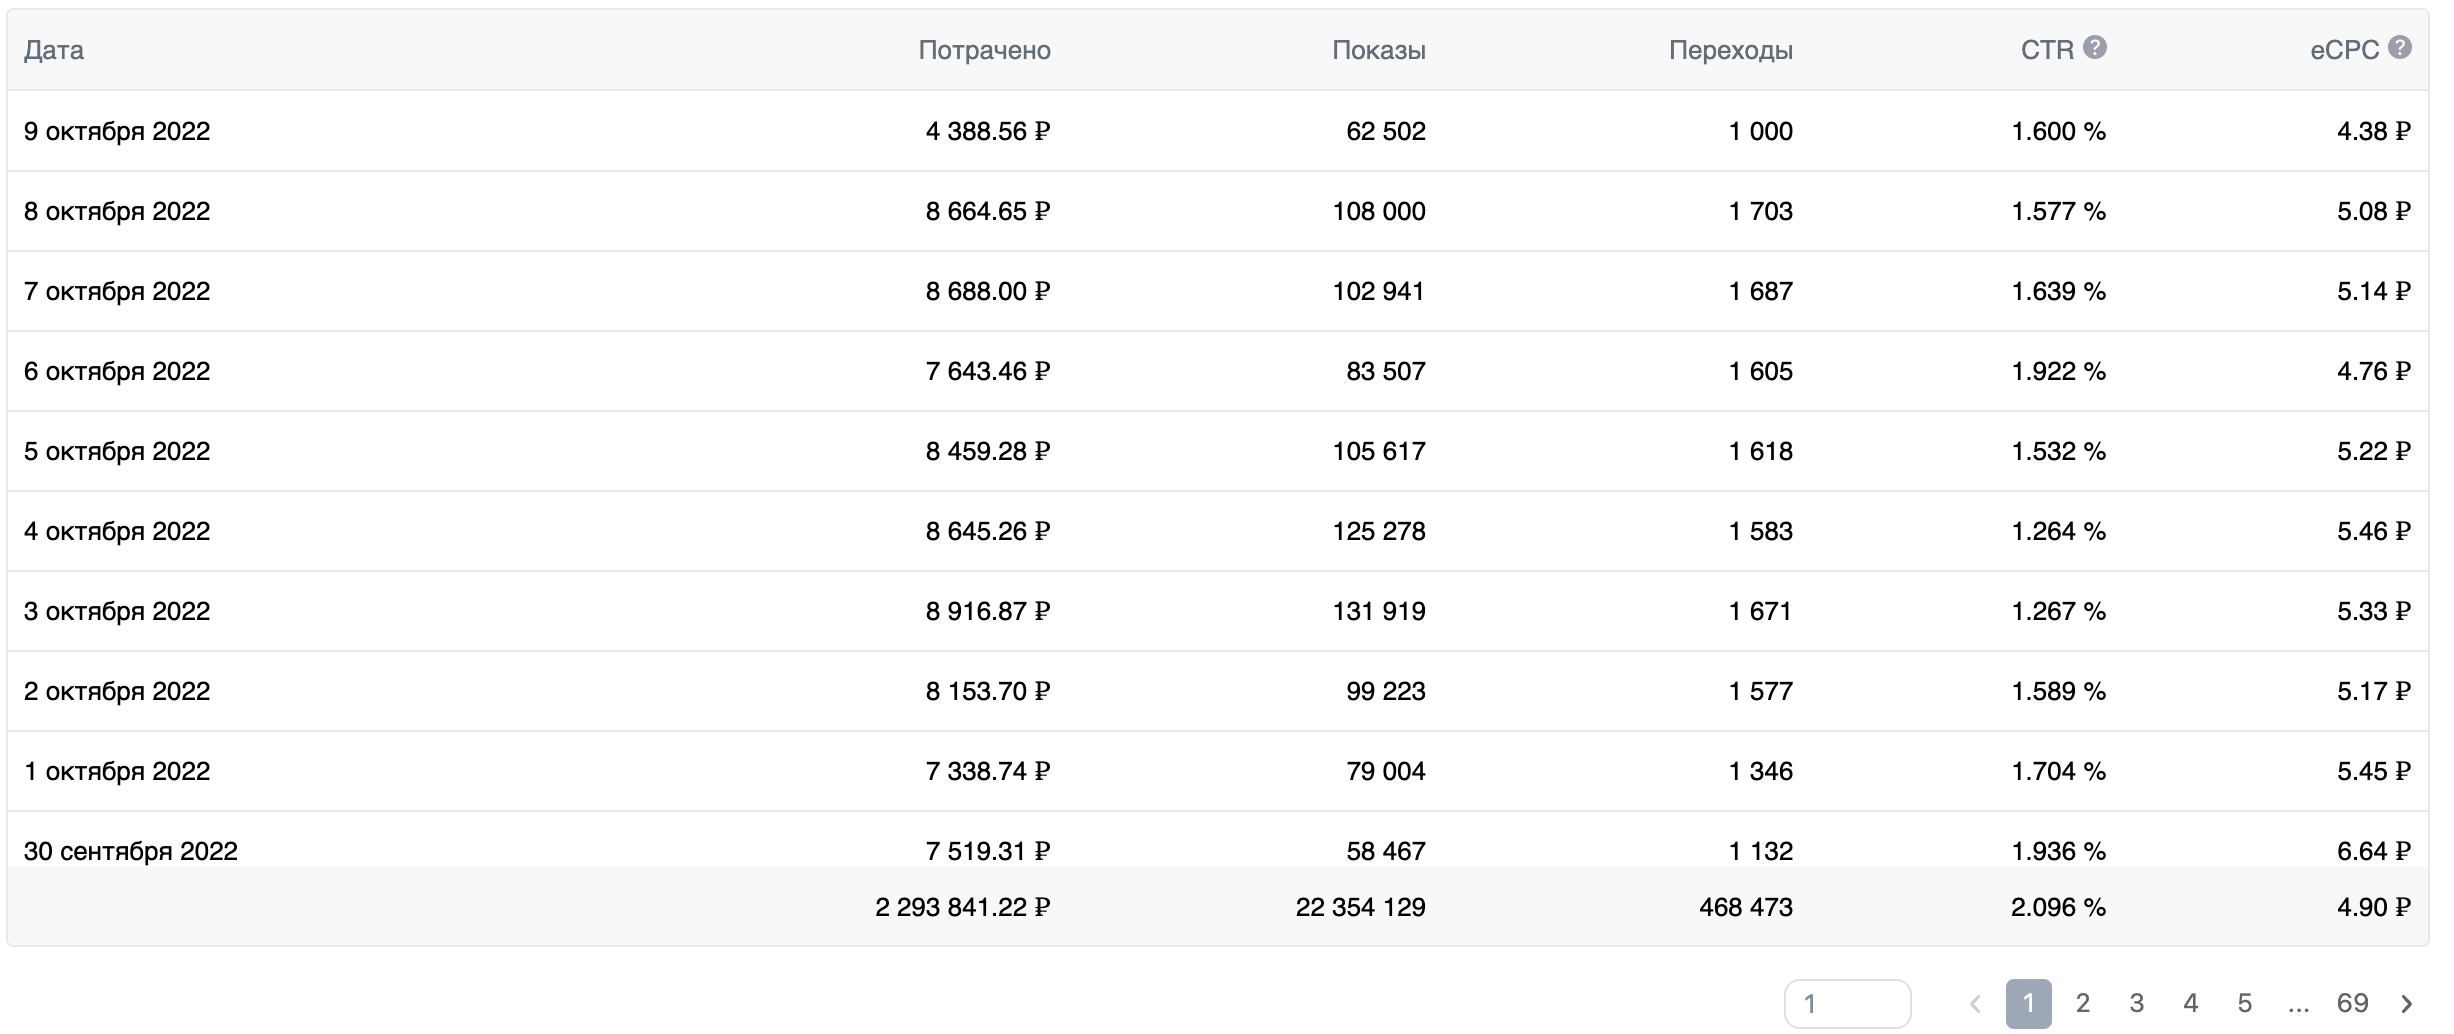Sort by the Потрачено column header
Viewport: 2454px width, 1034px height.
[984, 50]
